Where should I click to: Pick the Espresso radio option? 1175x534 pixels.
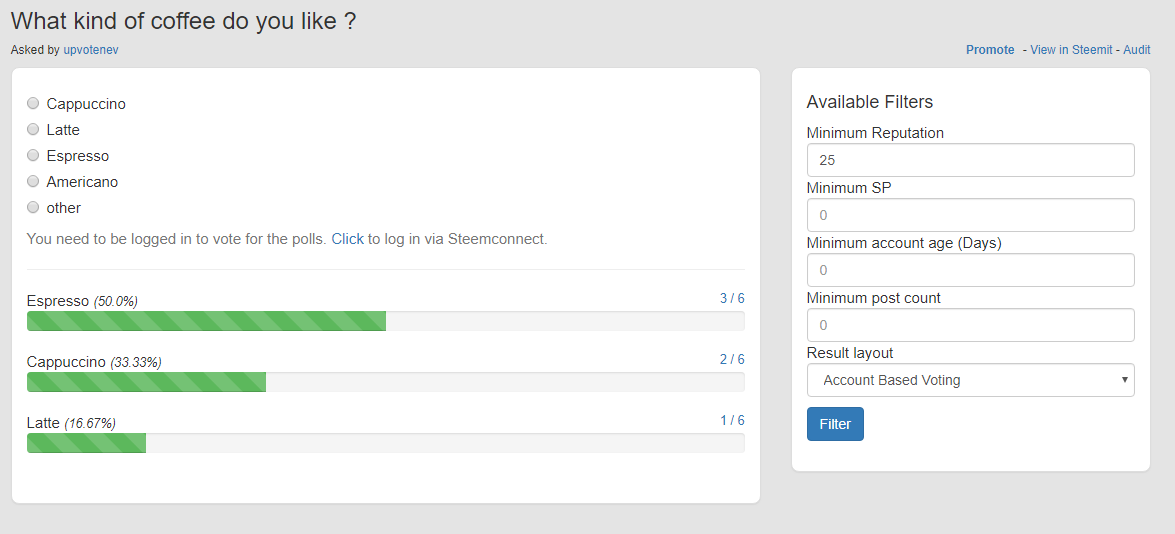click(x=33, y=155)
